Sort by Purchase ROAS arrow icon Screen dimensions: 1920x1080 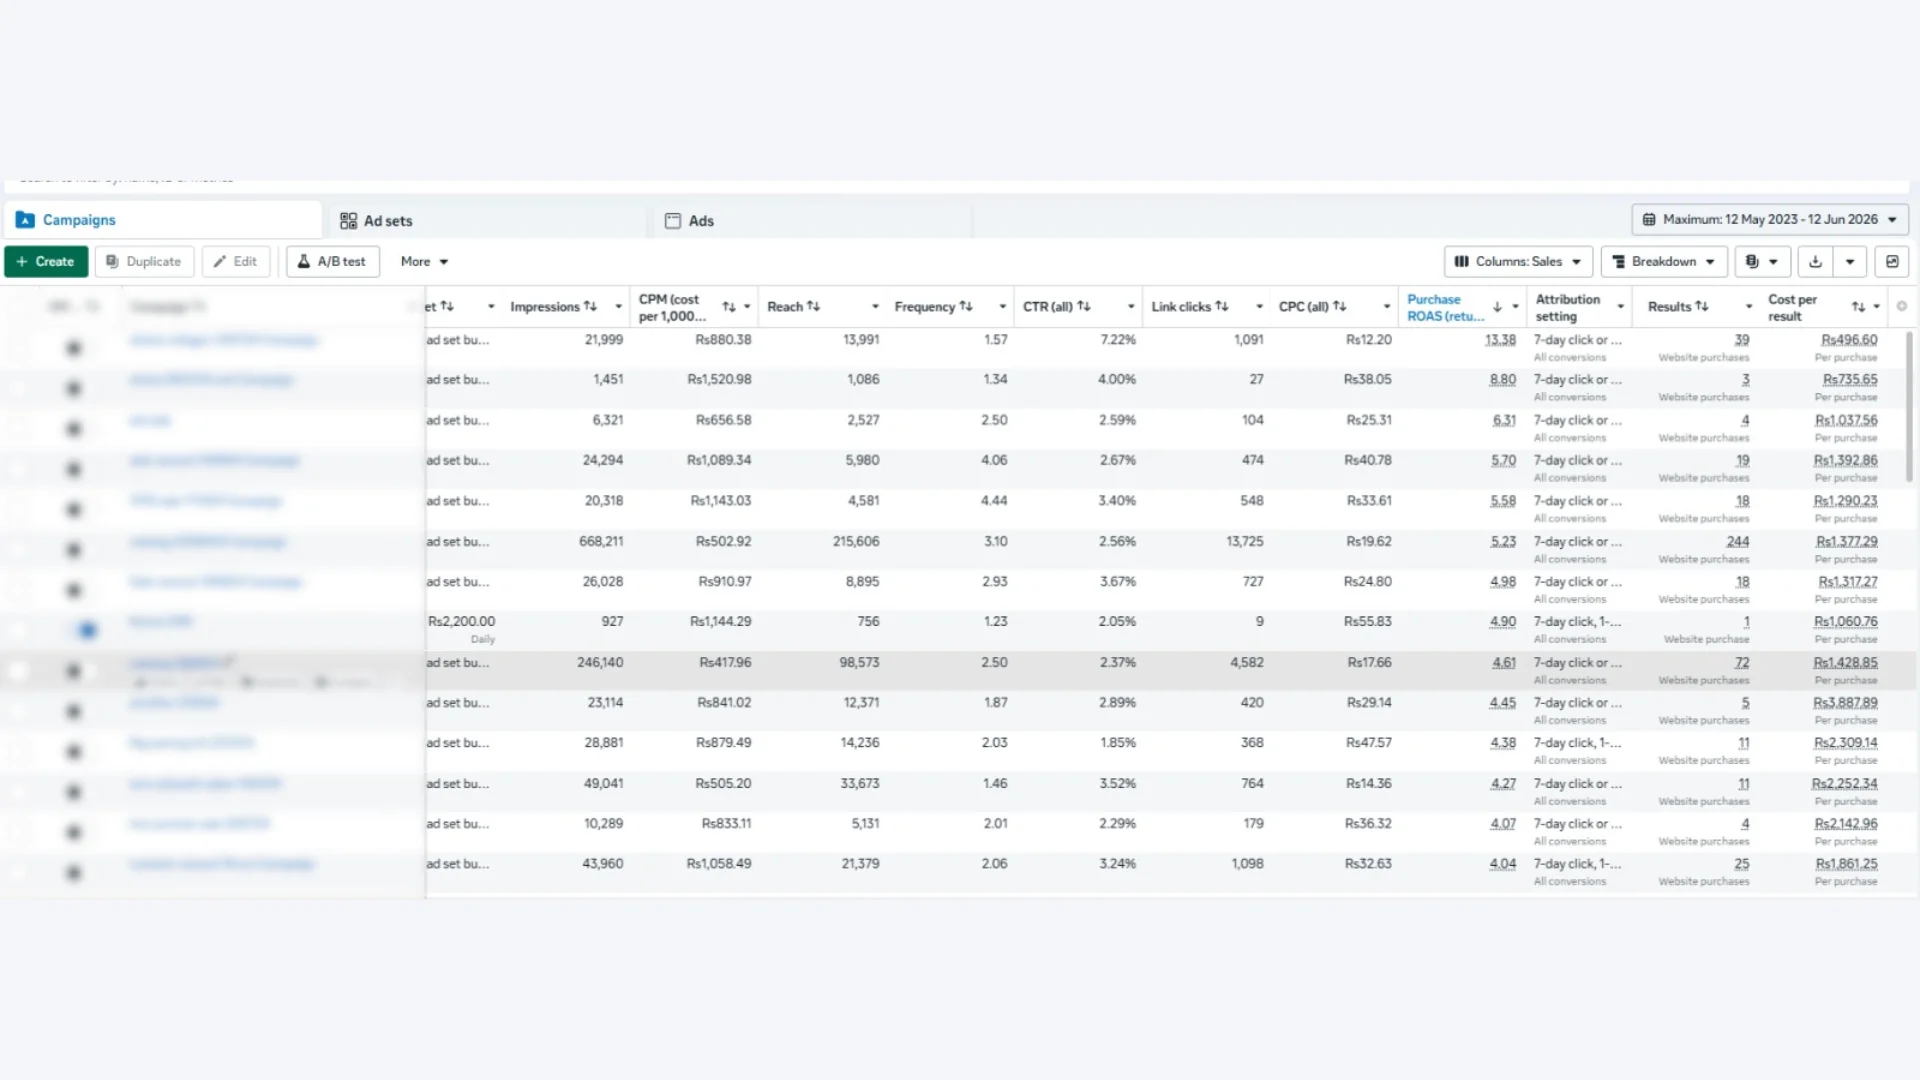[x=1497, y=307]
